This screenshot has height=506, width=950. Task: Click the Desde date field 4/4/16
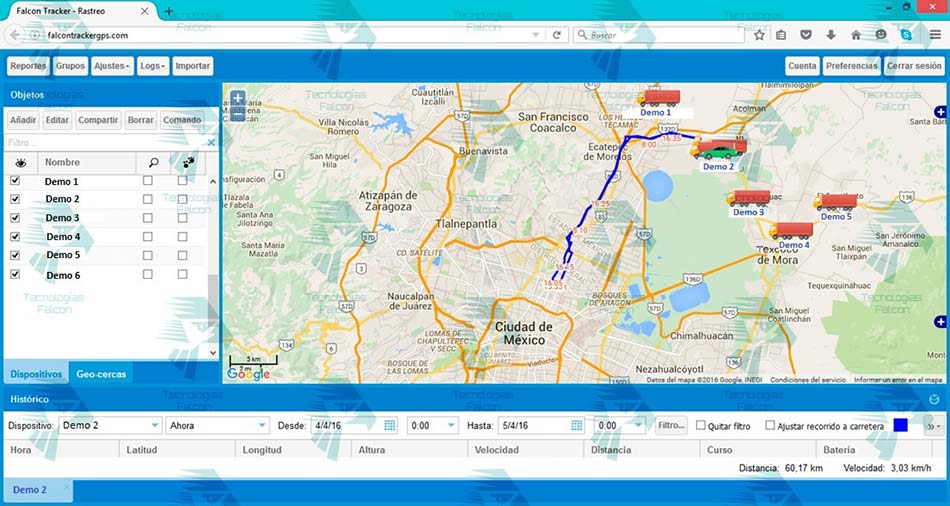(x=347, y=425)
